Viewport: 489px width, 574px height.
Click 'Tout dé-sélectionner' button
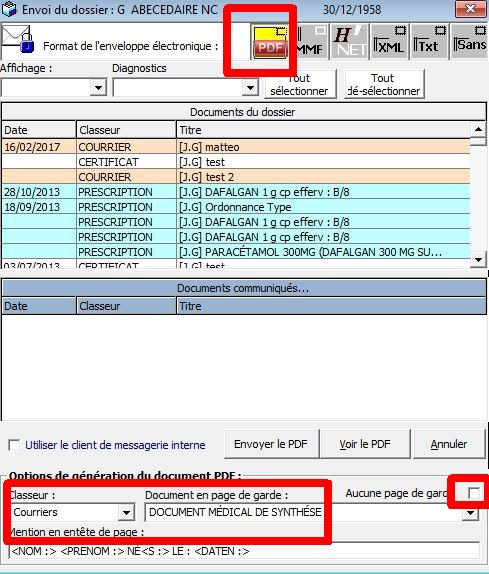tap(384, 85)
